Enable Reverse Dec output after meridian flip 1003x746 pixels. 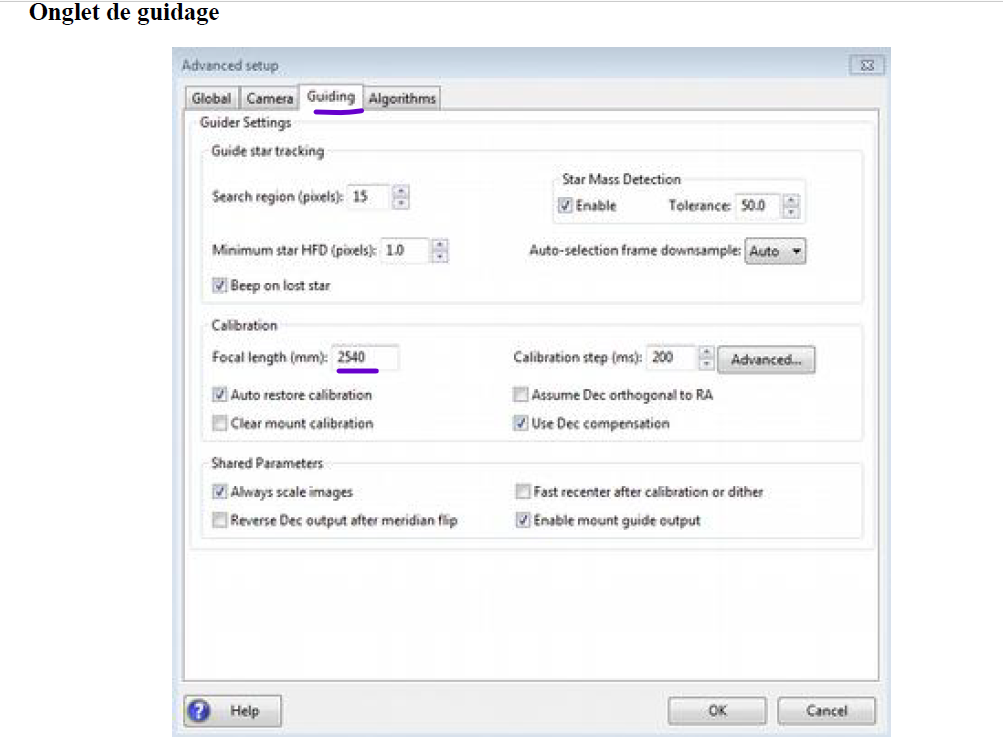(220, 520)
